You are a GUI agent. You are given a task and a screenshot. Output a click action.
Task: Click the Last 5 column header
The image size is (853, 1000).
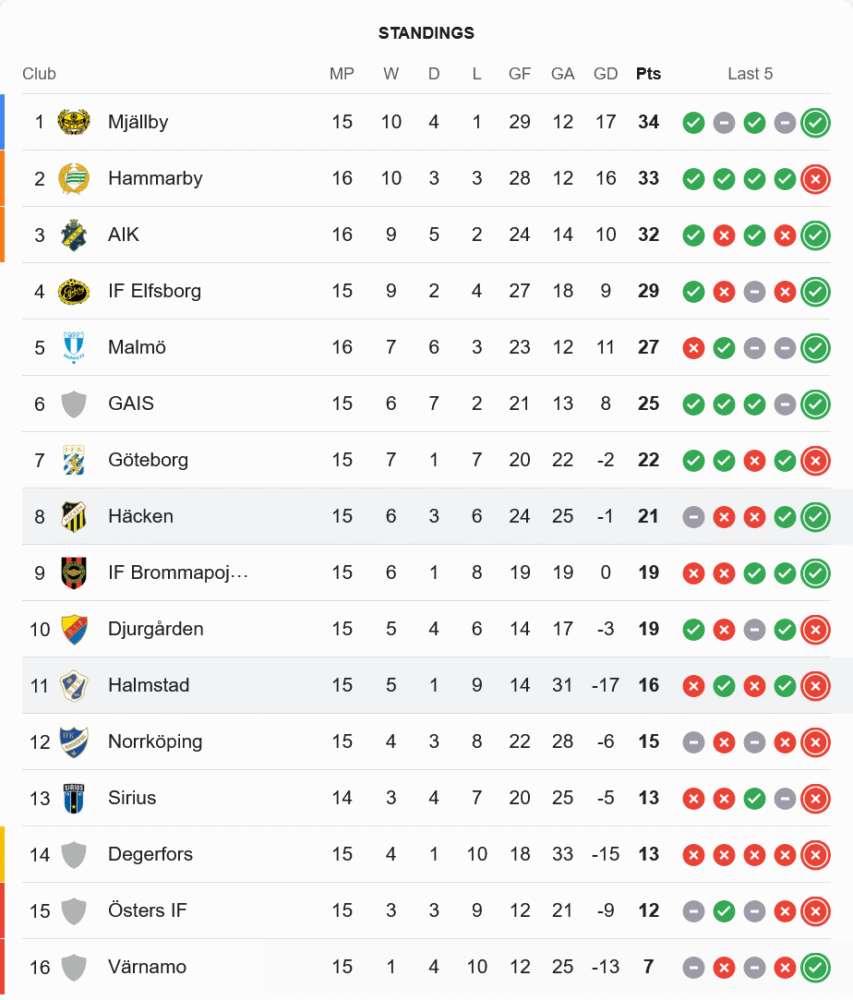pyautogui.click(x=750, y=74)
